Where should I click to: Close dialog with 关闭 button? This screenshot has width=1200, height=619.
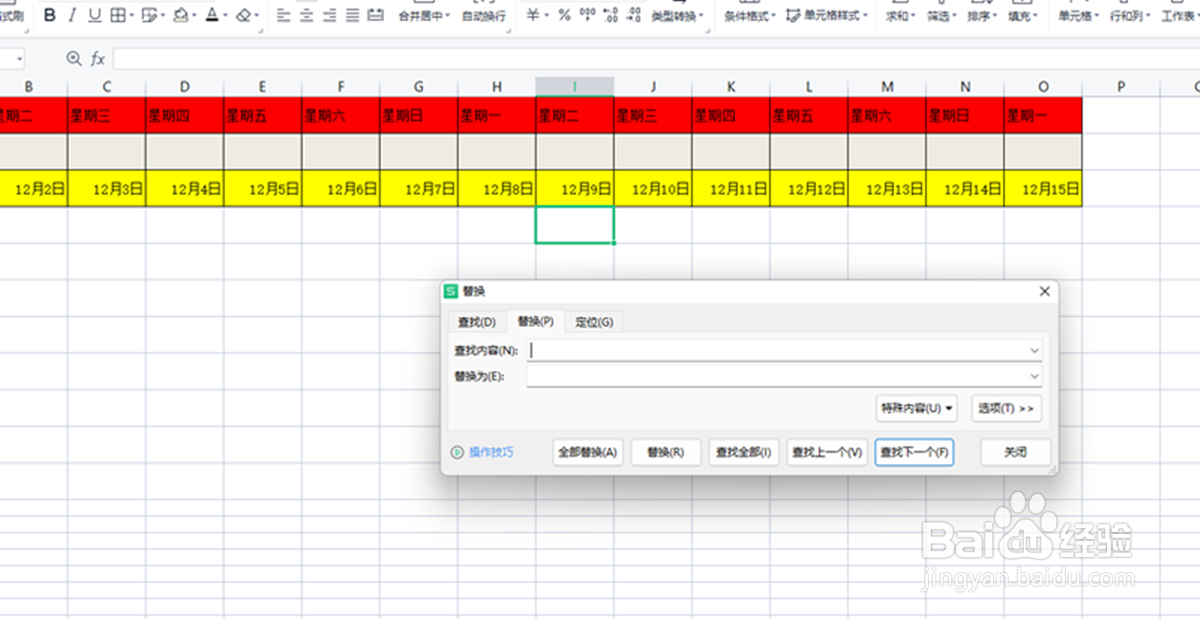1016,452
